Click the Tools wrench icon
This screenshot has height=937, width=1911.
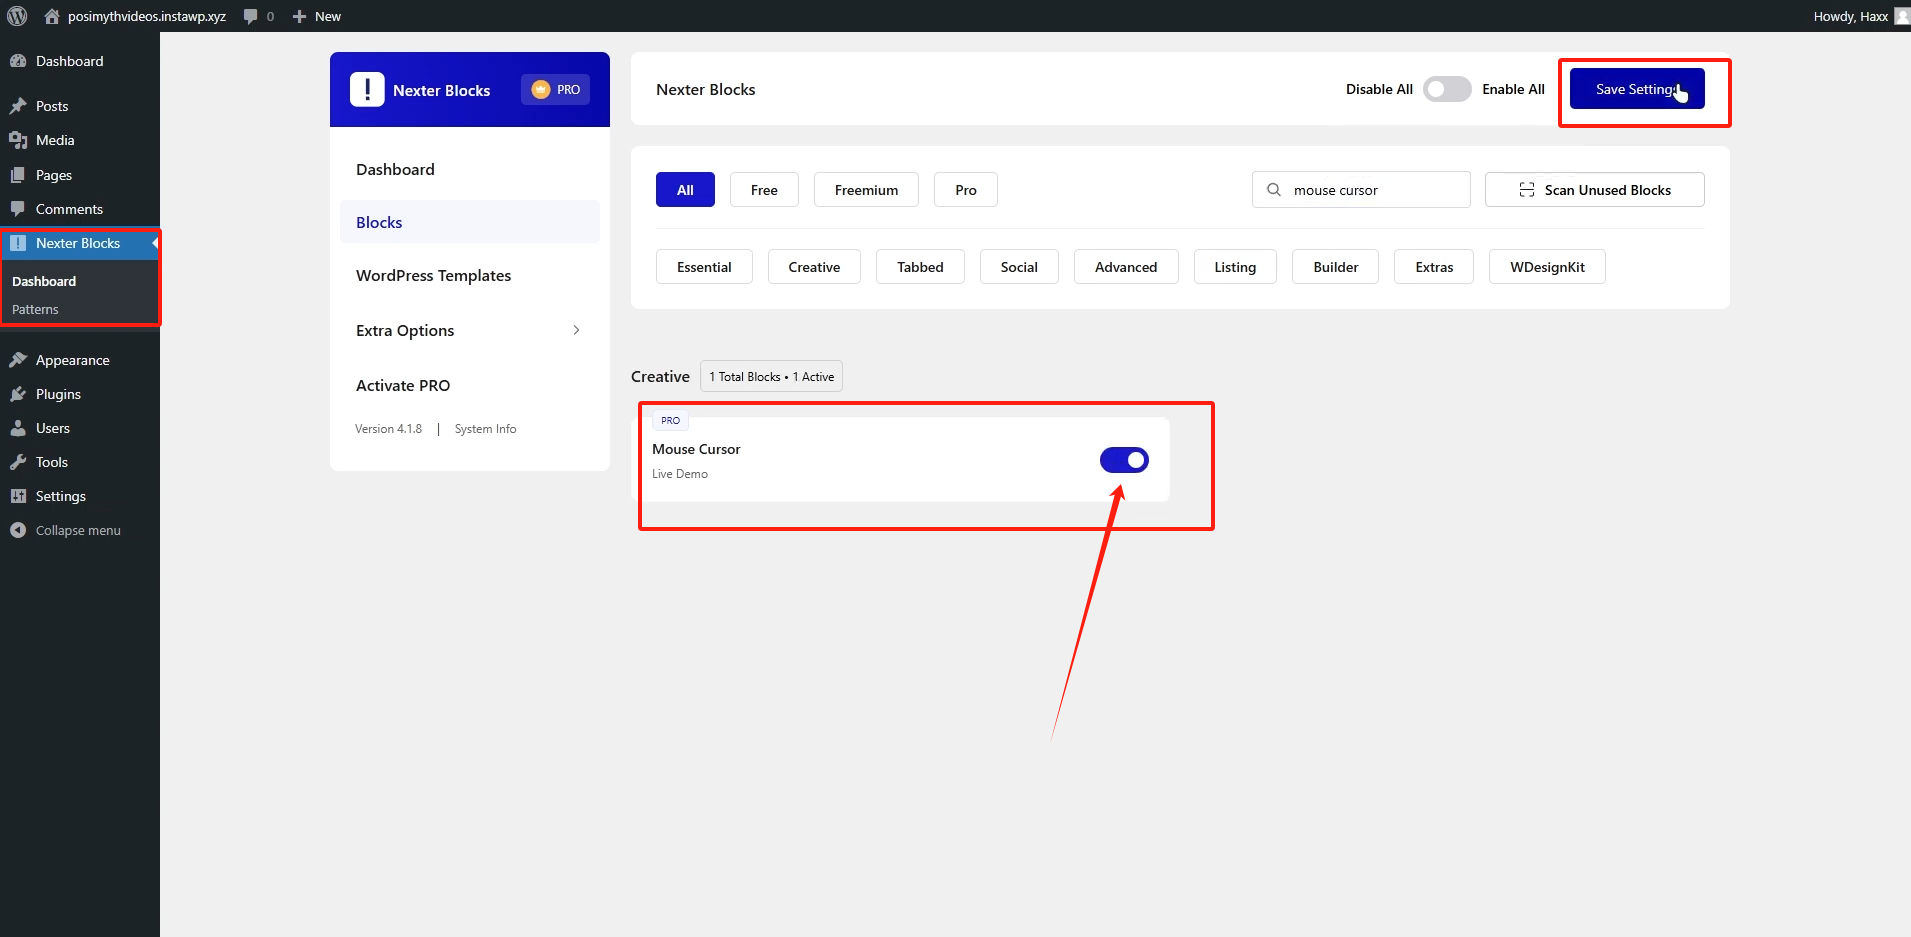[x=20, y=461]
